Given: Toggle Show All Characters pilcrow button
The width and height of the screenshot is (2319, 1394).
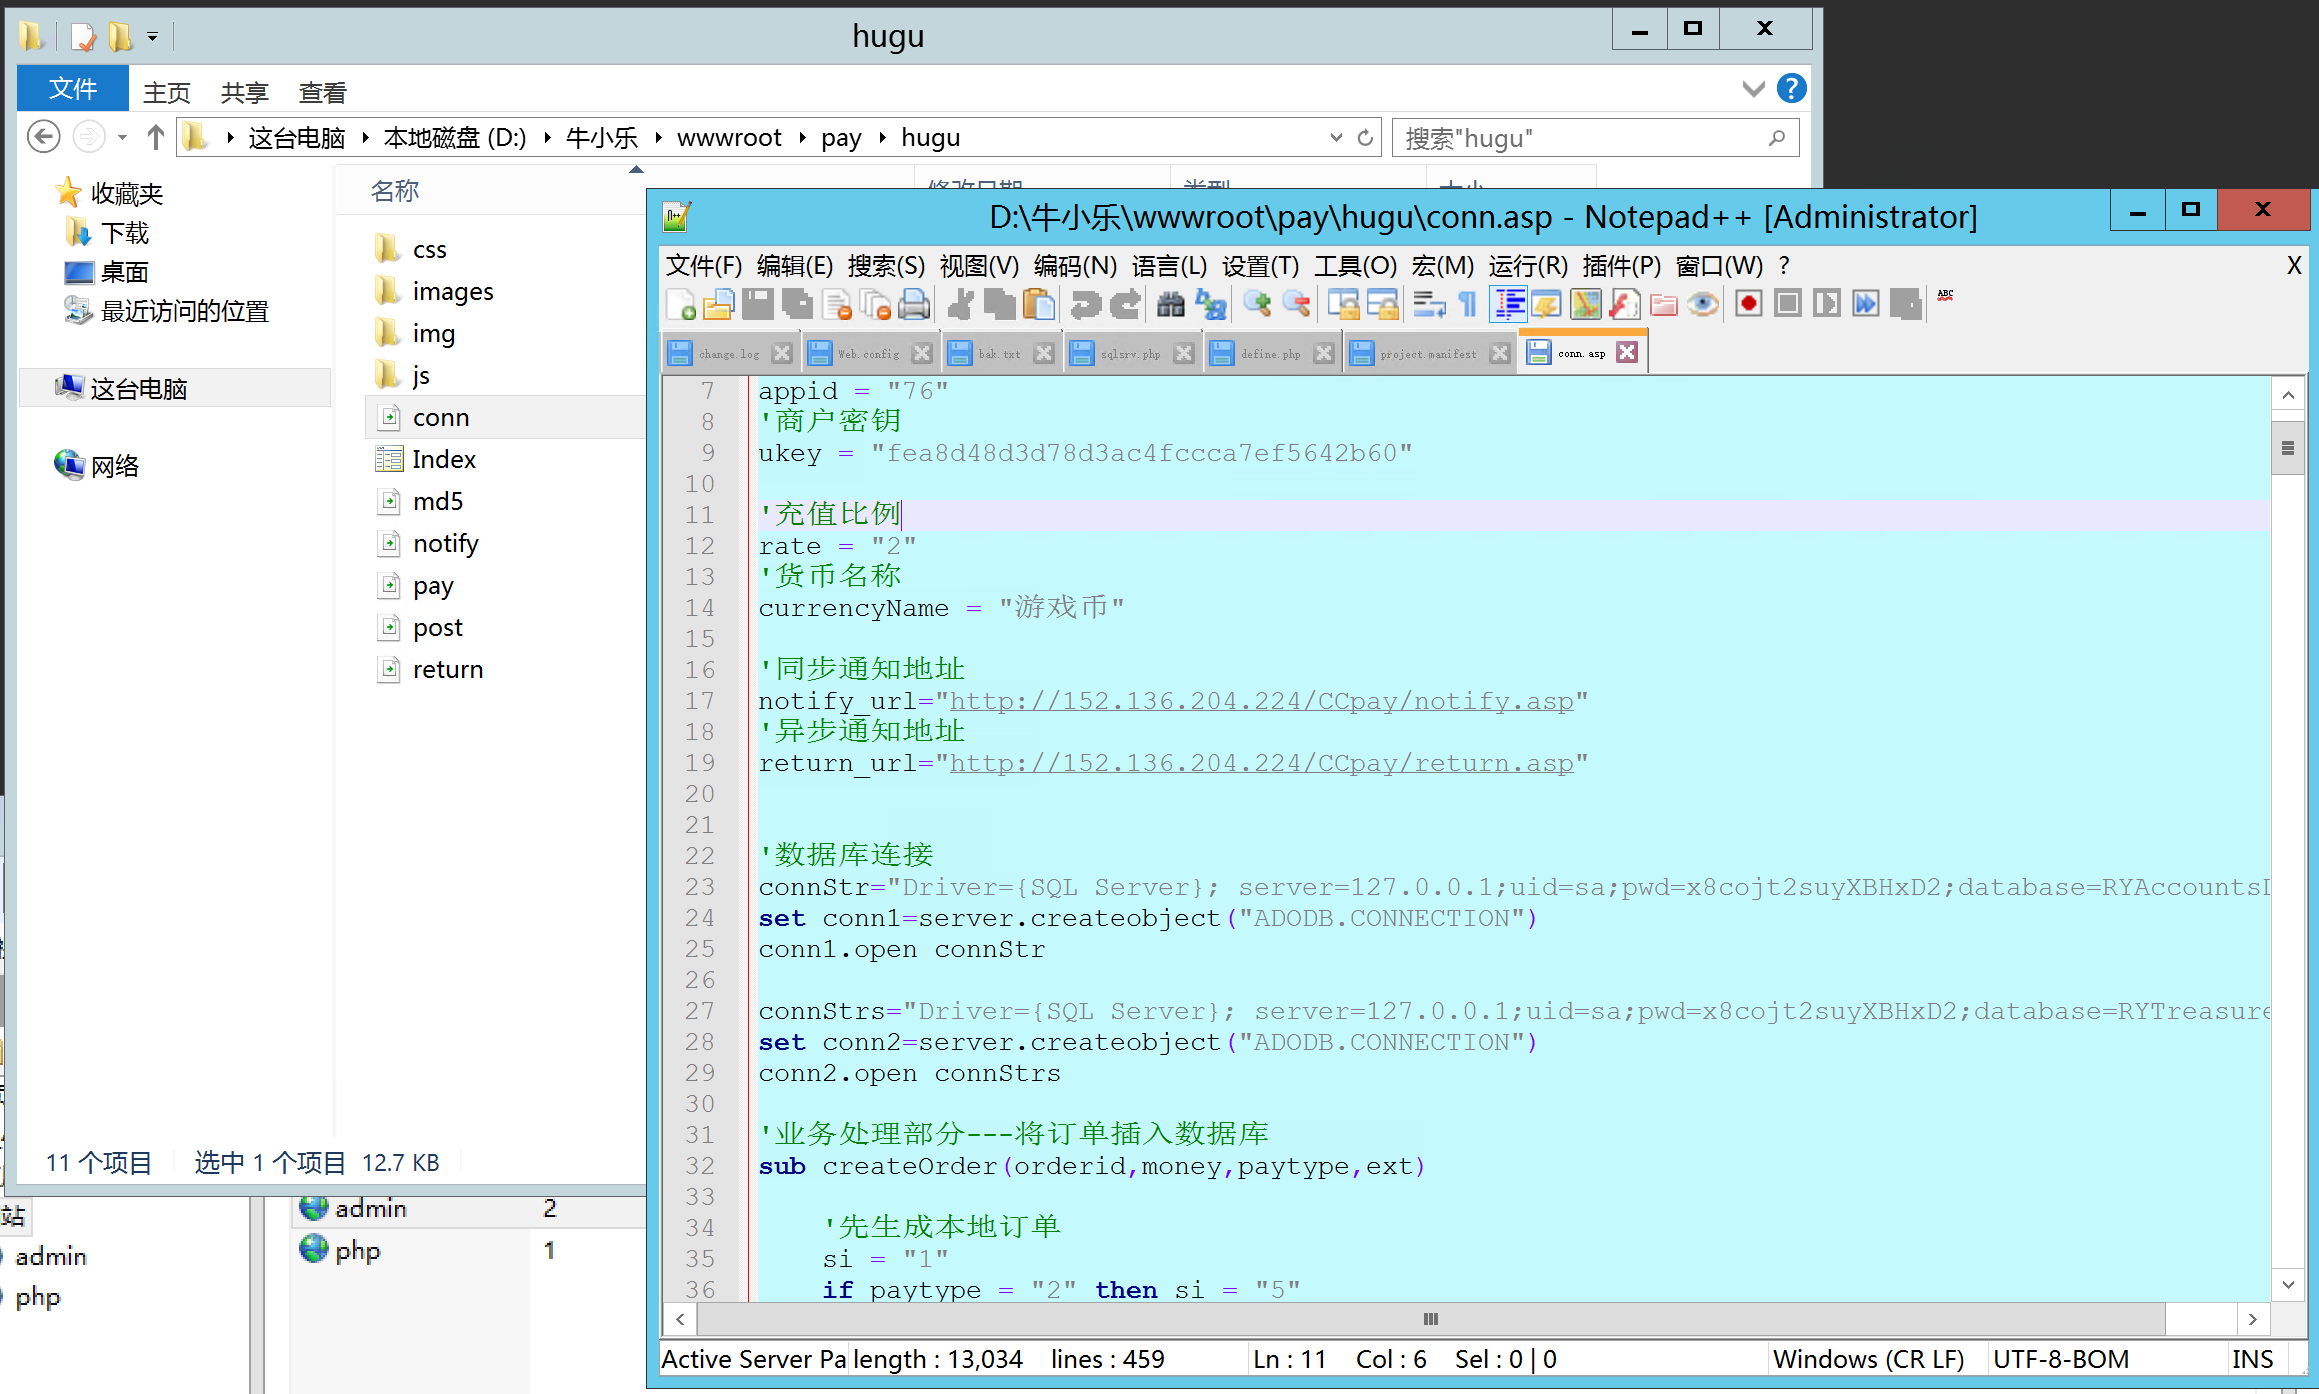Looking at the screenshot, I should click(x=1468, y=304).
